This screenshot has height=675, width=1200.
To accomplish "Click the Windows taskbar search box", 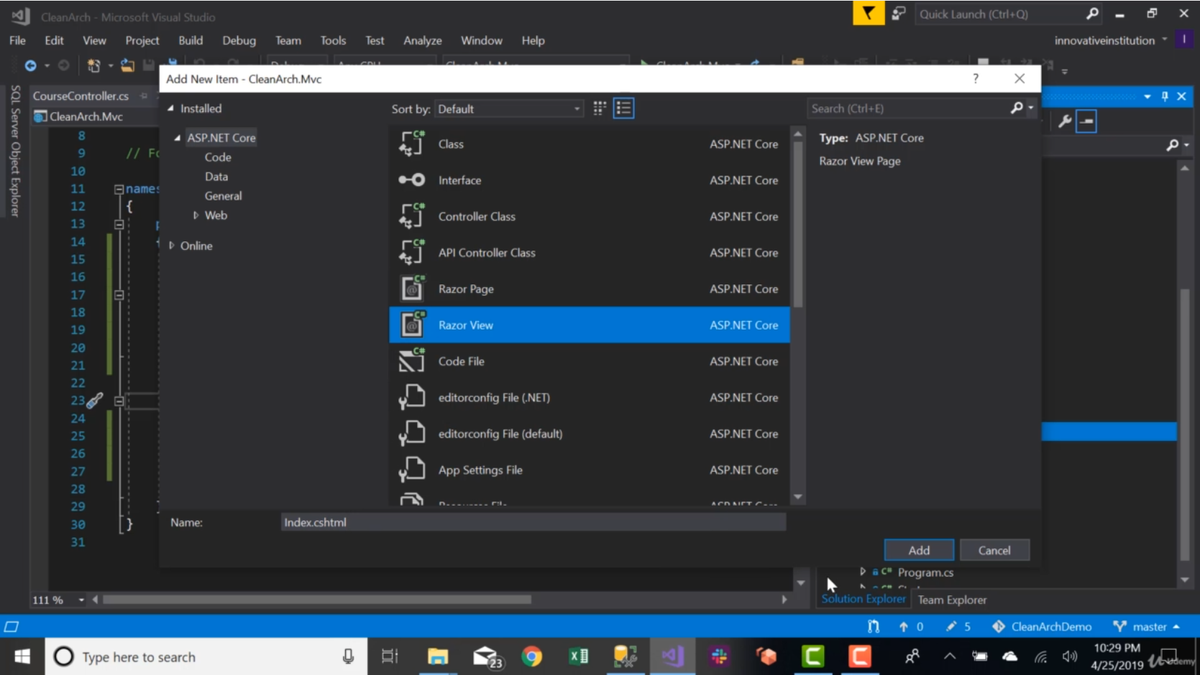I will [206, 657].
